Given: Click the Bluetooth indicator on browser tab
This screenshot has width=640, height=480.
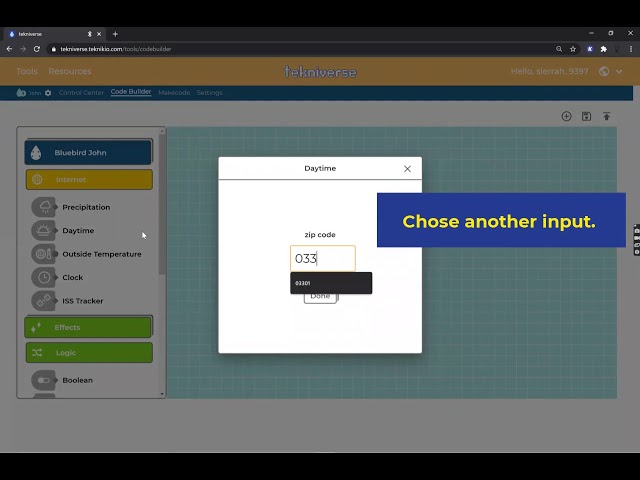Looking at the screenshot, I should (89, 34).
